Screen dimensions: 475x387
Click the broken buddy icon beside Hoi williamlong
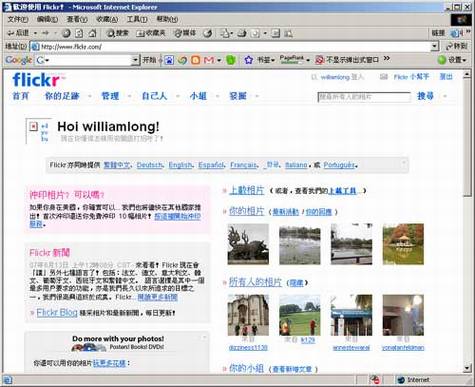[33, 126]
